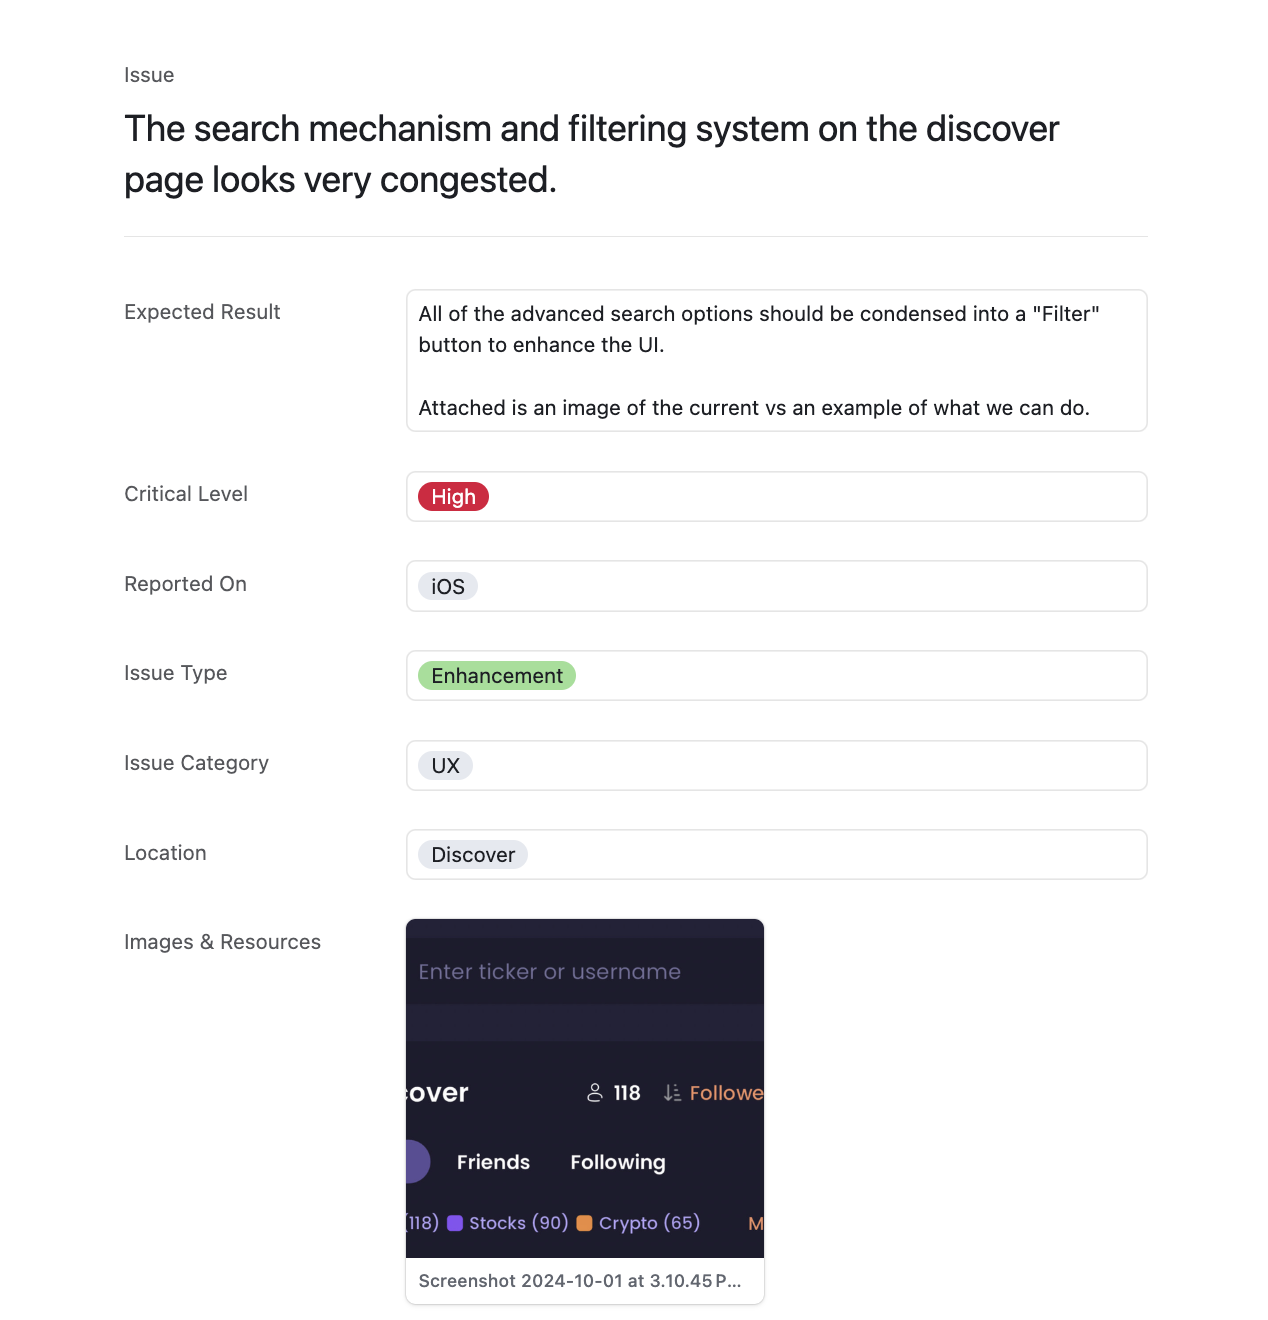Open the Issue Type field box
Image resolution: width=1268 pixels, height=1320 pixels.
click(777, 676)
